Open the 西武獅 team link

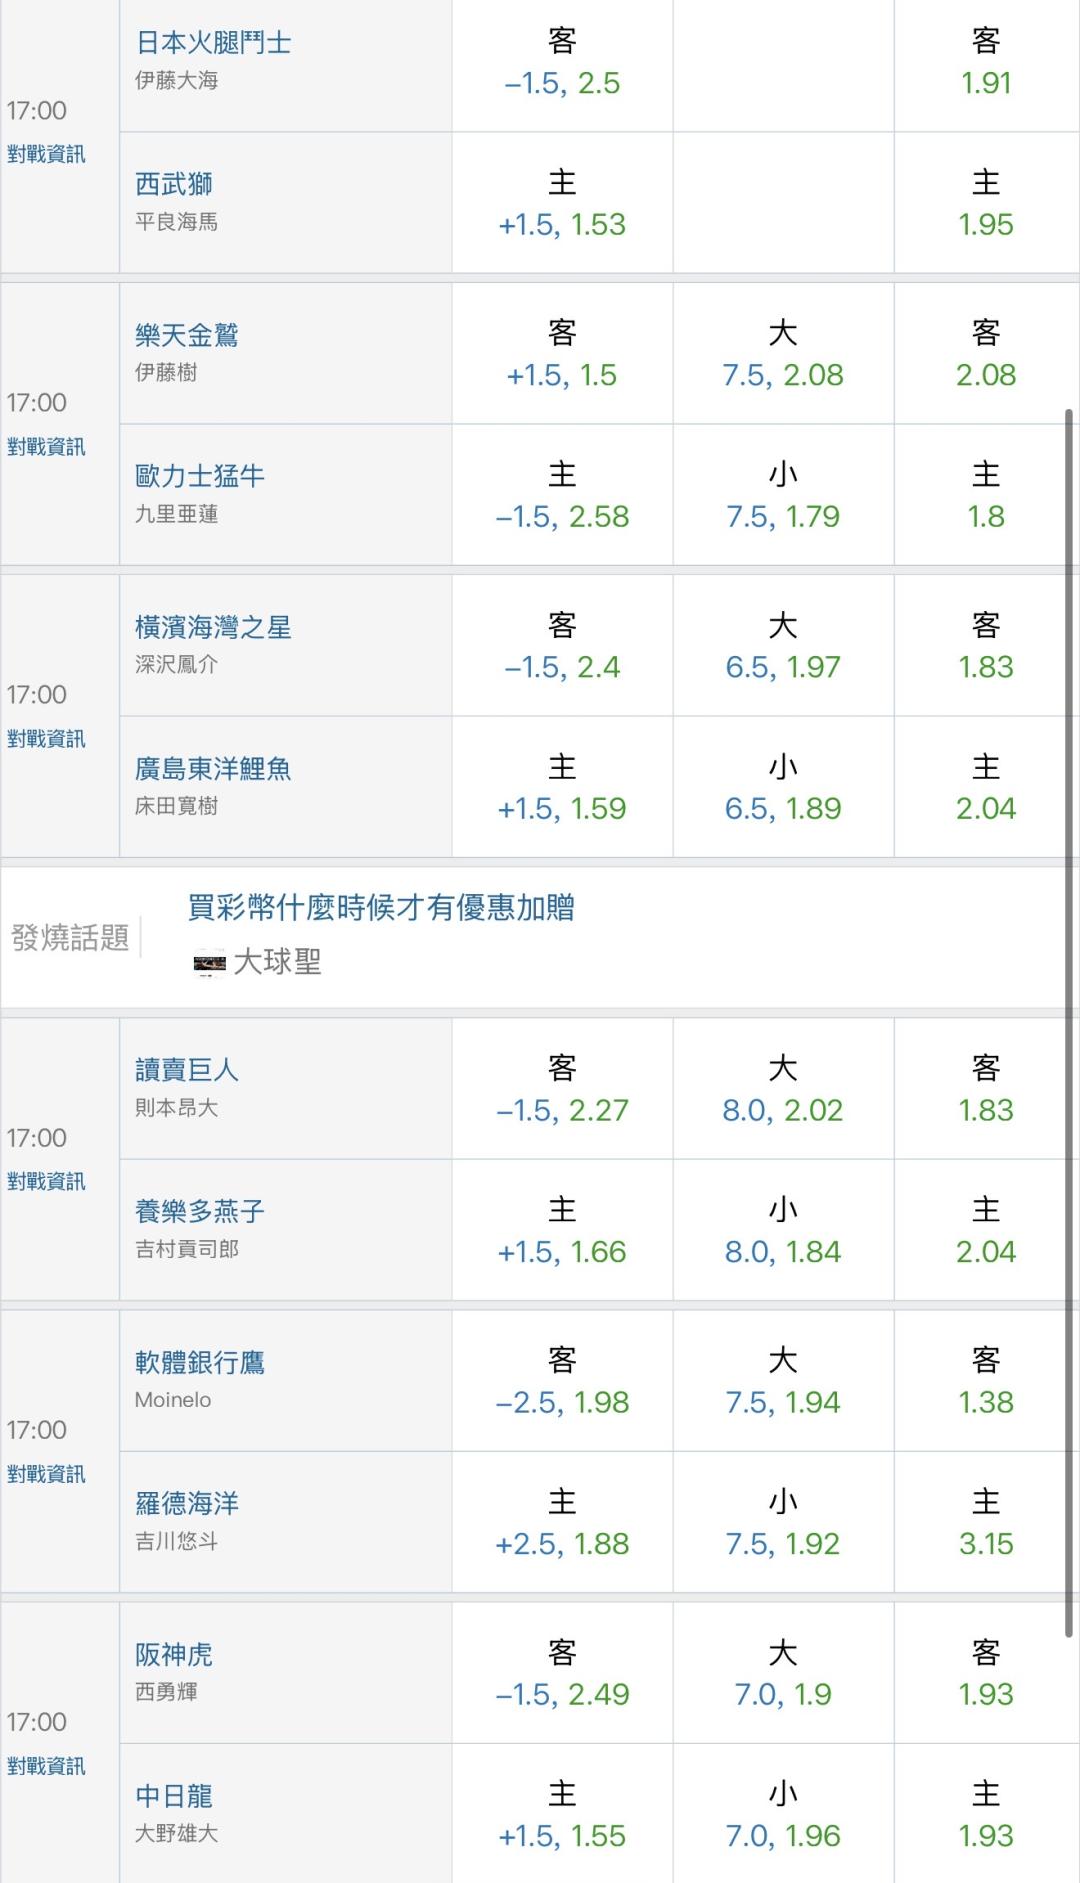click(x=174, y=184)
